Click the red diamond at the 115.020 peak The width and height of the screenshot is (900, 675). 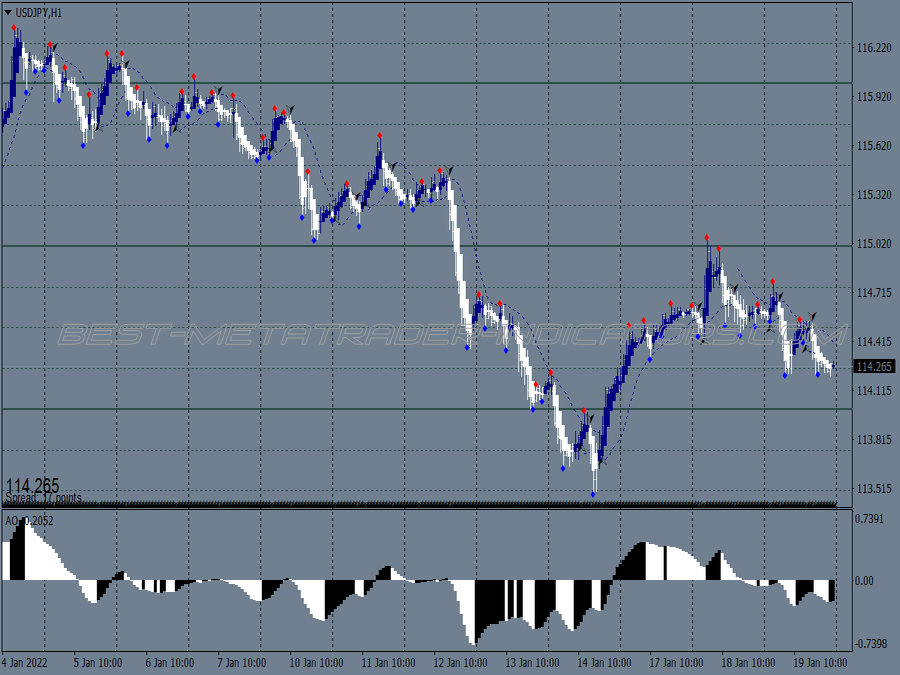click(707, 237)
